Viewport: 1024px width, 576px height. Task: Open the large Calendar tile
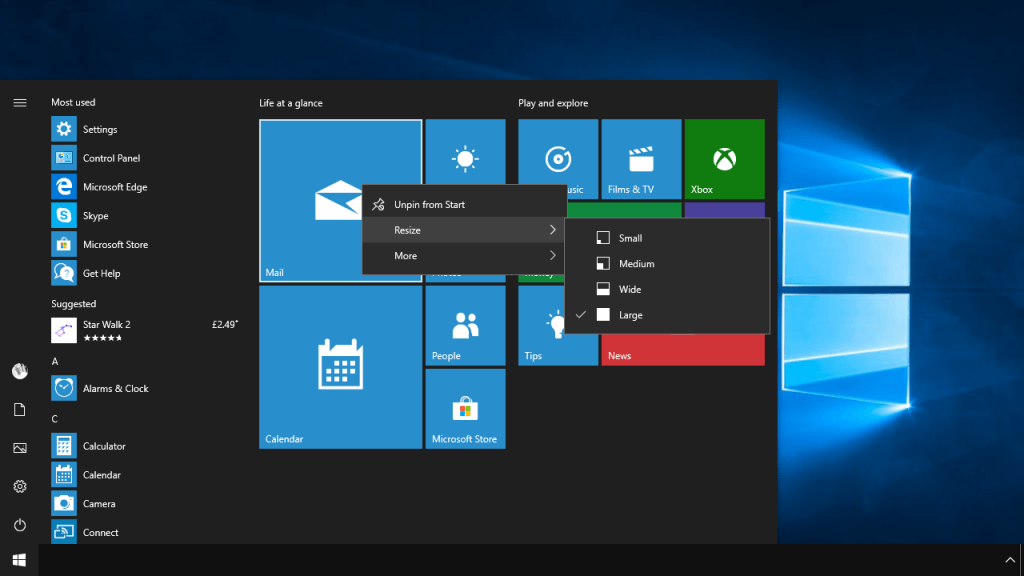[340, 367]
